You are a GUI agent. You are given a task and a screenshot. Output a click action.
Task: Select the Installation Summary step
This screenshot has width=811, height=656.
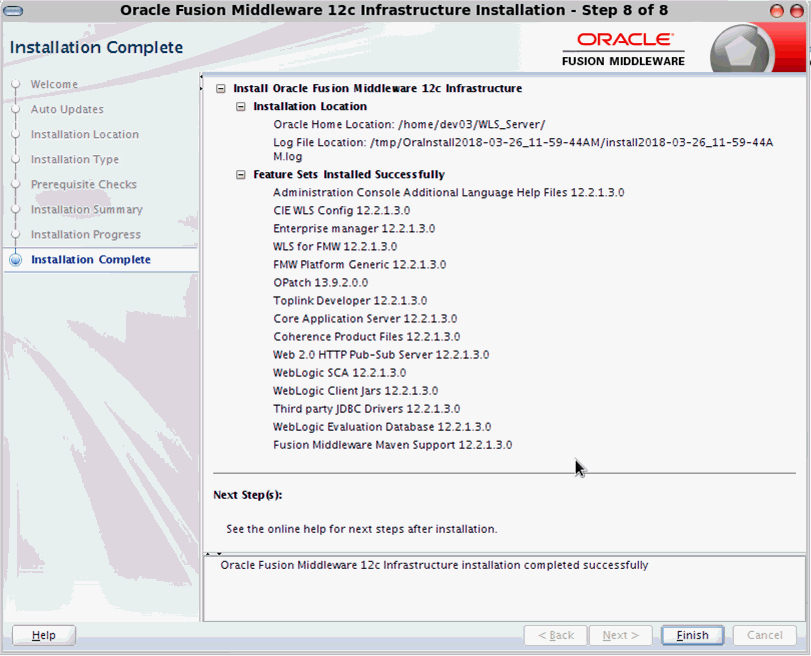click(x=86, y=210)
